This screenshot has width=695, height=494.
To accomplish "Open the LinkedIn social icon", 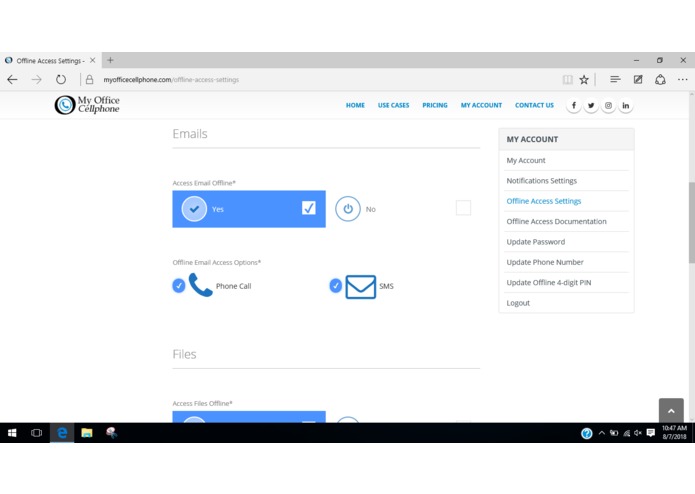I will point(625,105).
